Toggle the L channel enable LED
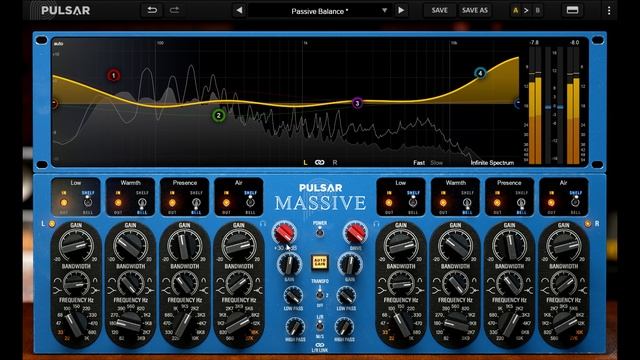This screenshot has width=640, height=360. pyautogui.click(x=52, y=224)
